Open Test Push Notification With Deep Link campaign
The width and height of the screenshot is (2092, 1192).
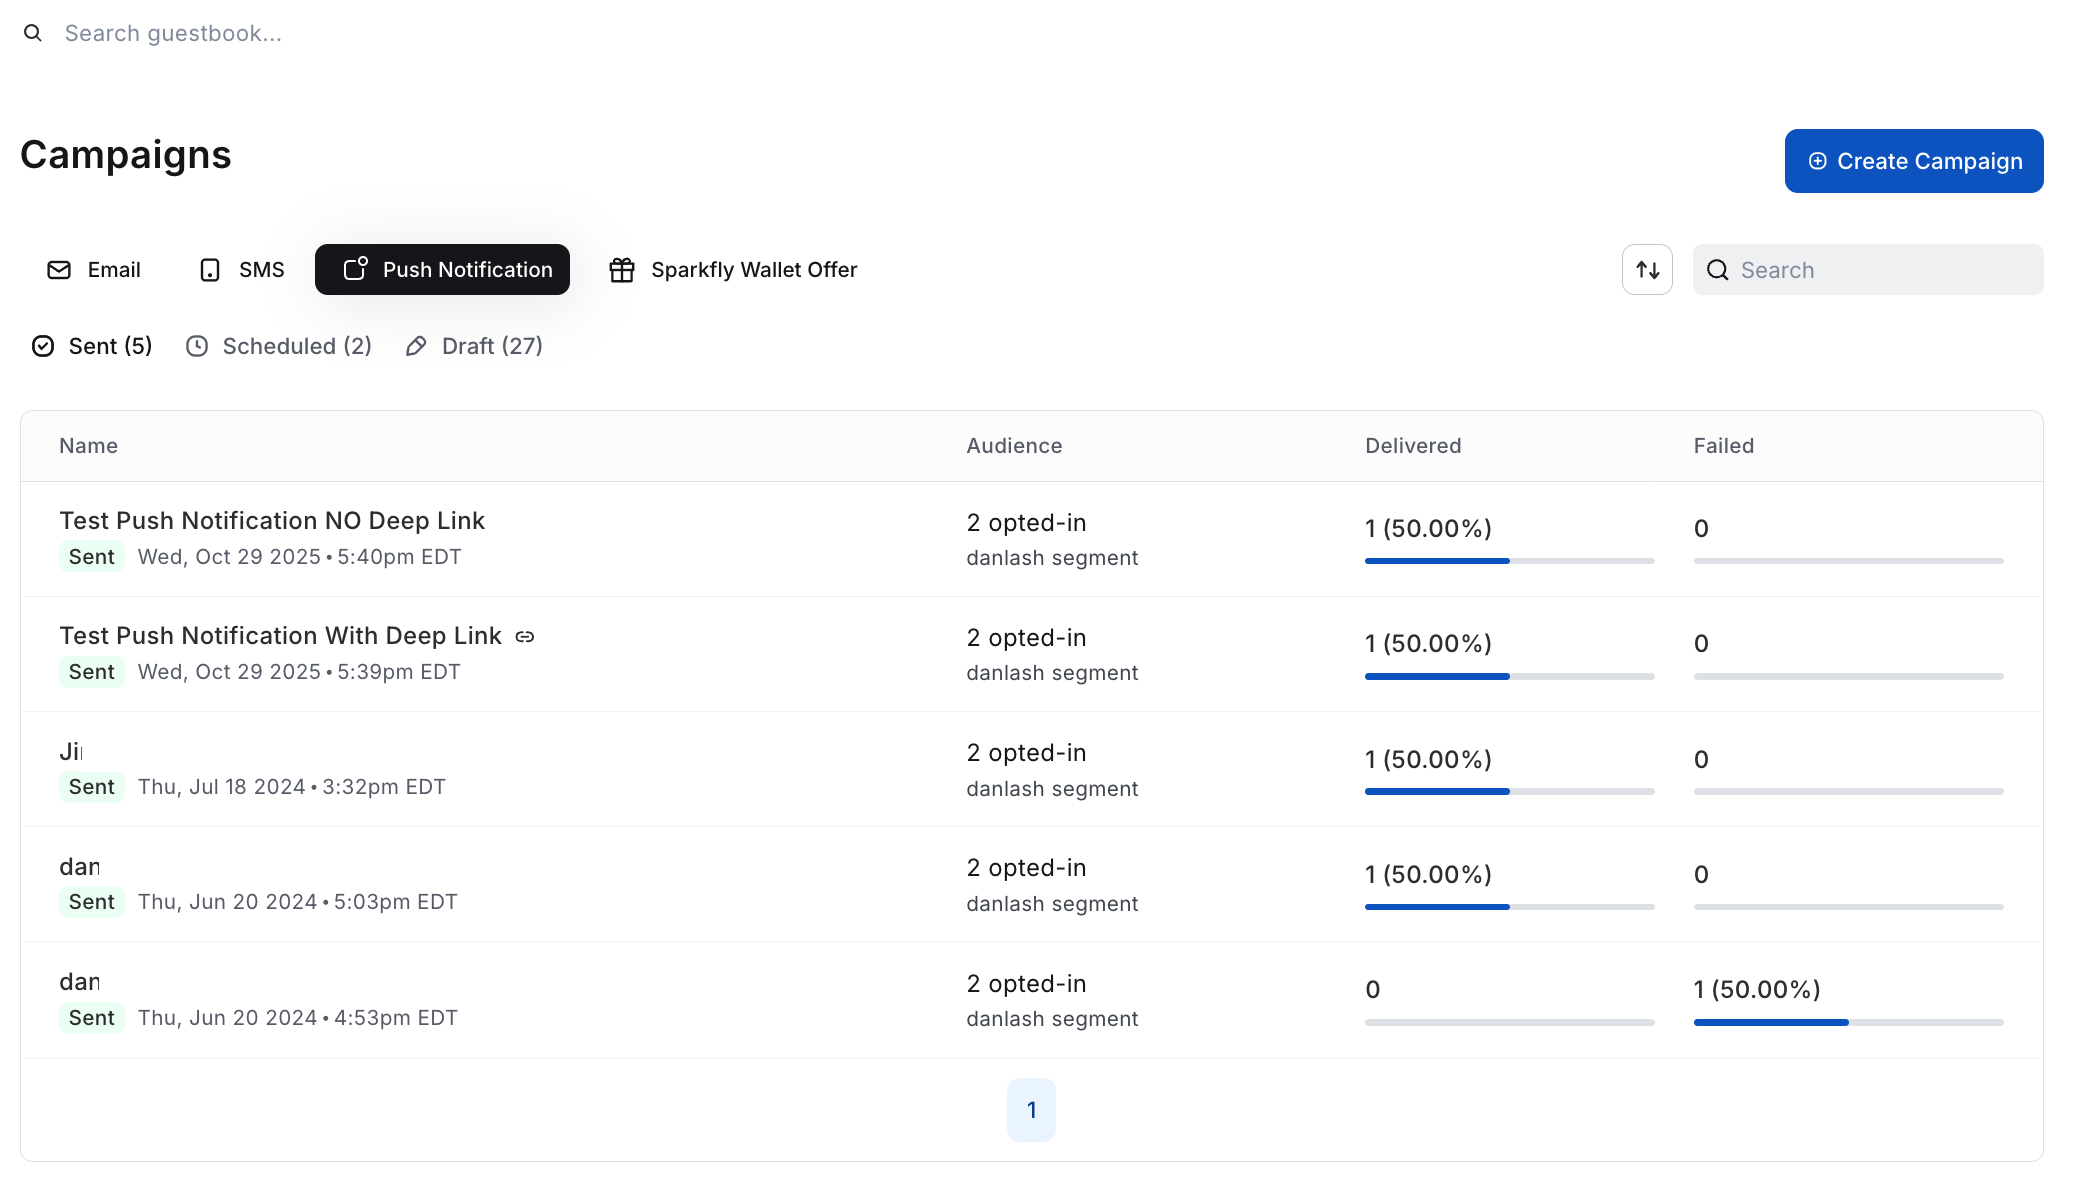coord(280,636)
